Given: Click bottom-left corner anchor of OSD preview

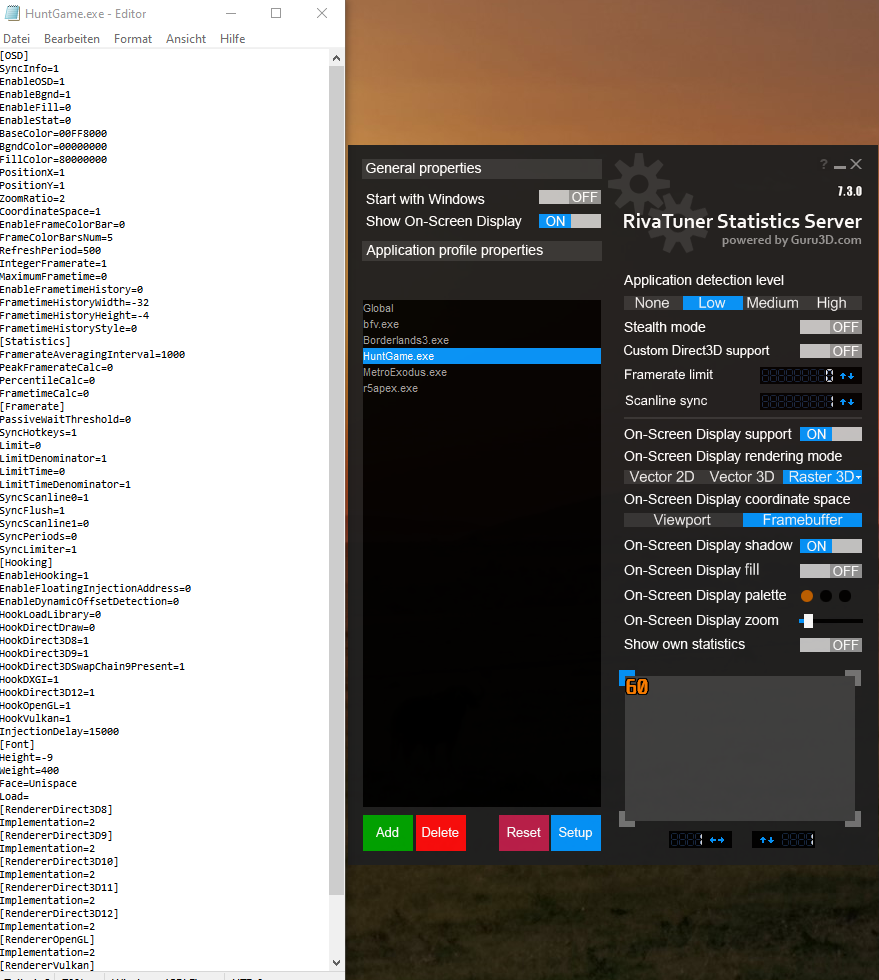Looking at the screenshot, I should (x=626, y=819).
